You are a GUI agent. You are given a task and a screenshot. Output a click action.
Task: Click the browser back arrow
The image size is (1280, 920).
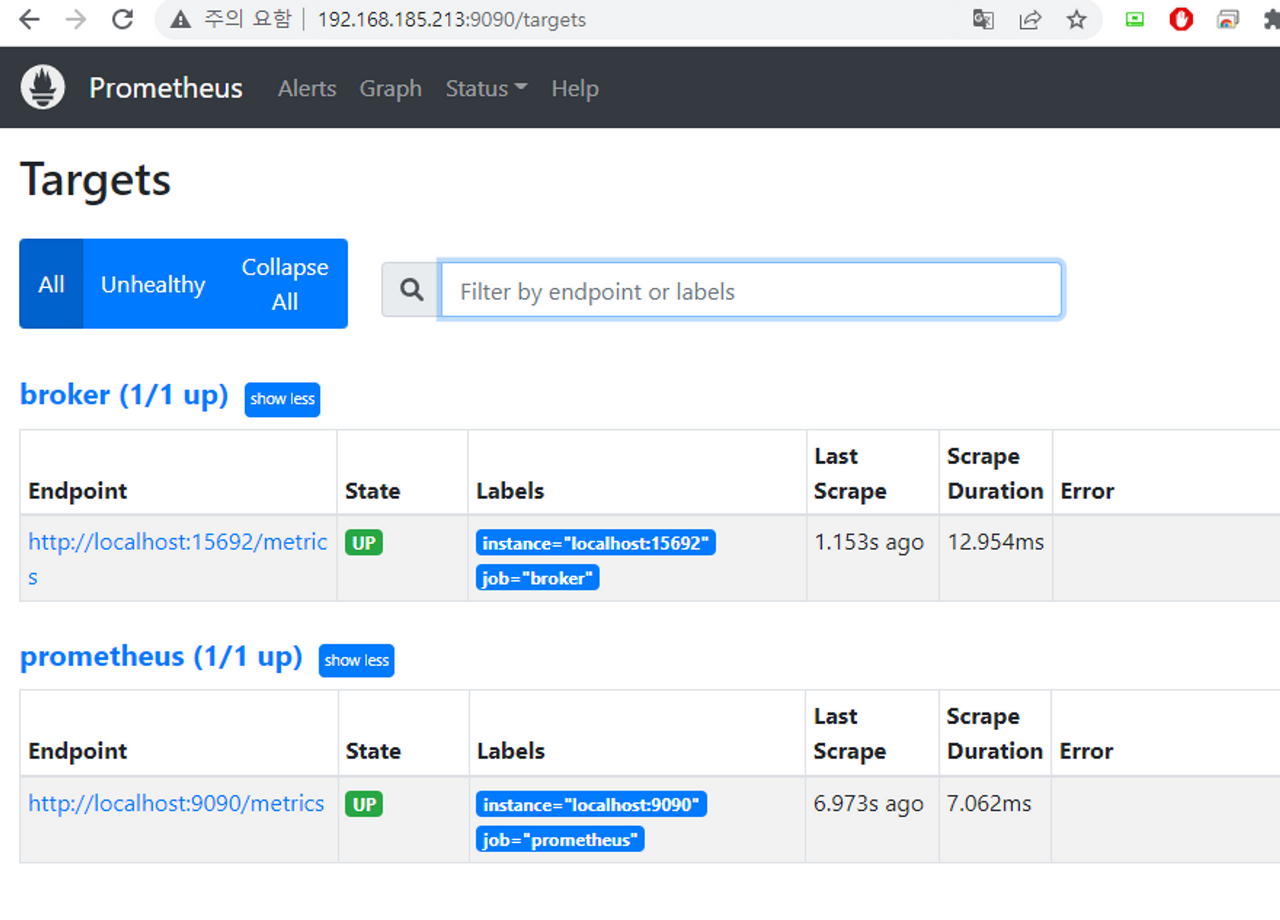tap(29, 19)
